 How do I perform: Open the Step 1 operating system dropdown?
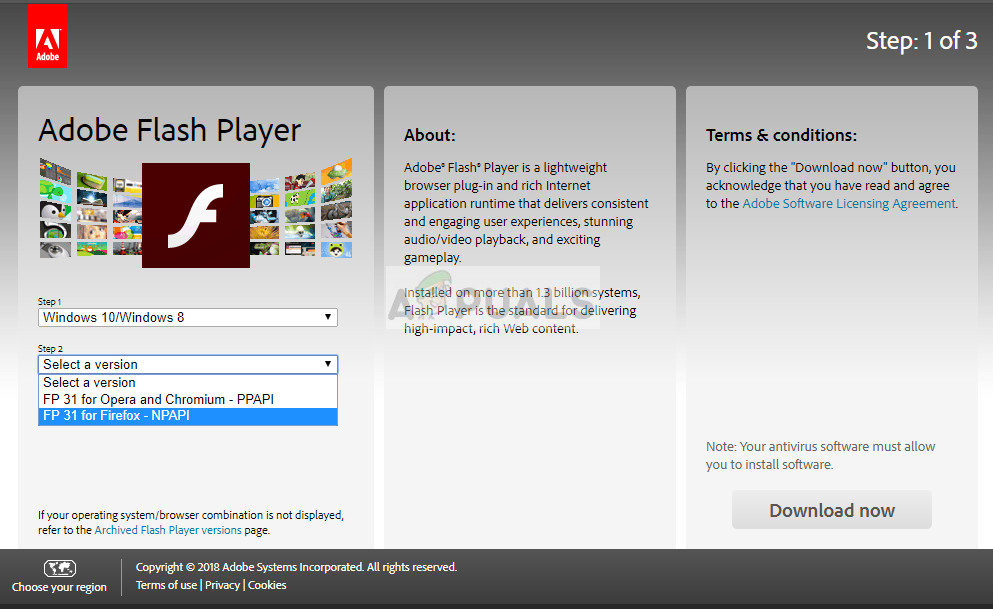click(x=187, y=317)
